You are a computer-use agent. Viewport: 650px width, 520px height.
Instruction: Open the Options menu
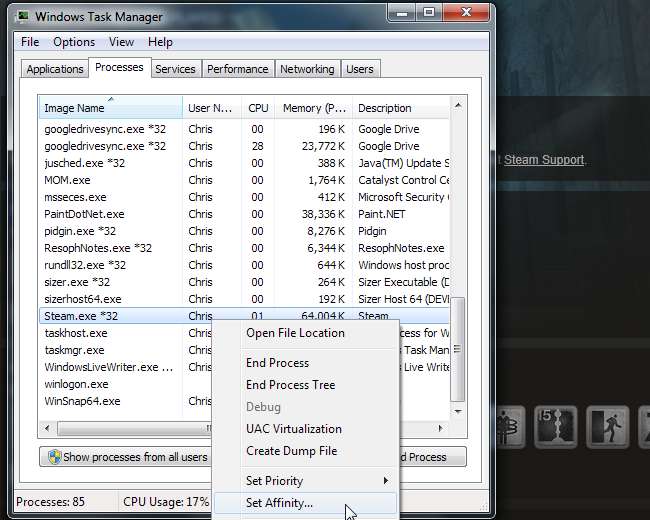tap(74, 42)
